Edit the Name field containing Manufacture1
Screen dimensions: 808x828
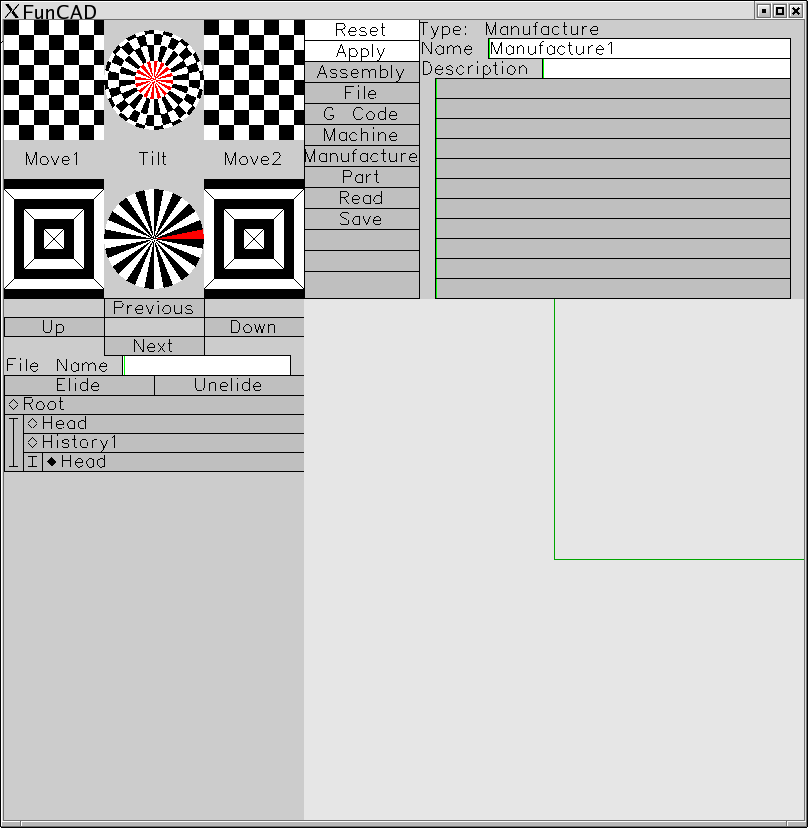coord(639,49)
